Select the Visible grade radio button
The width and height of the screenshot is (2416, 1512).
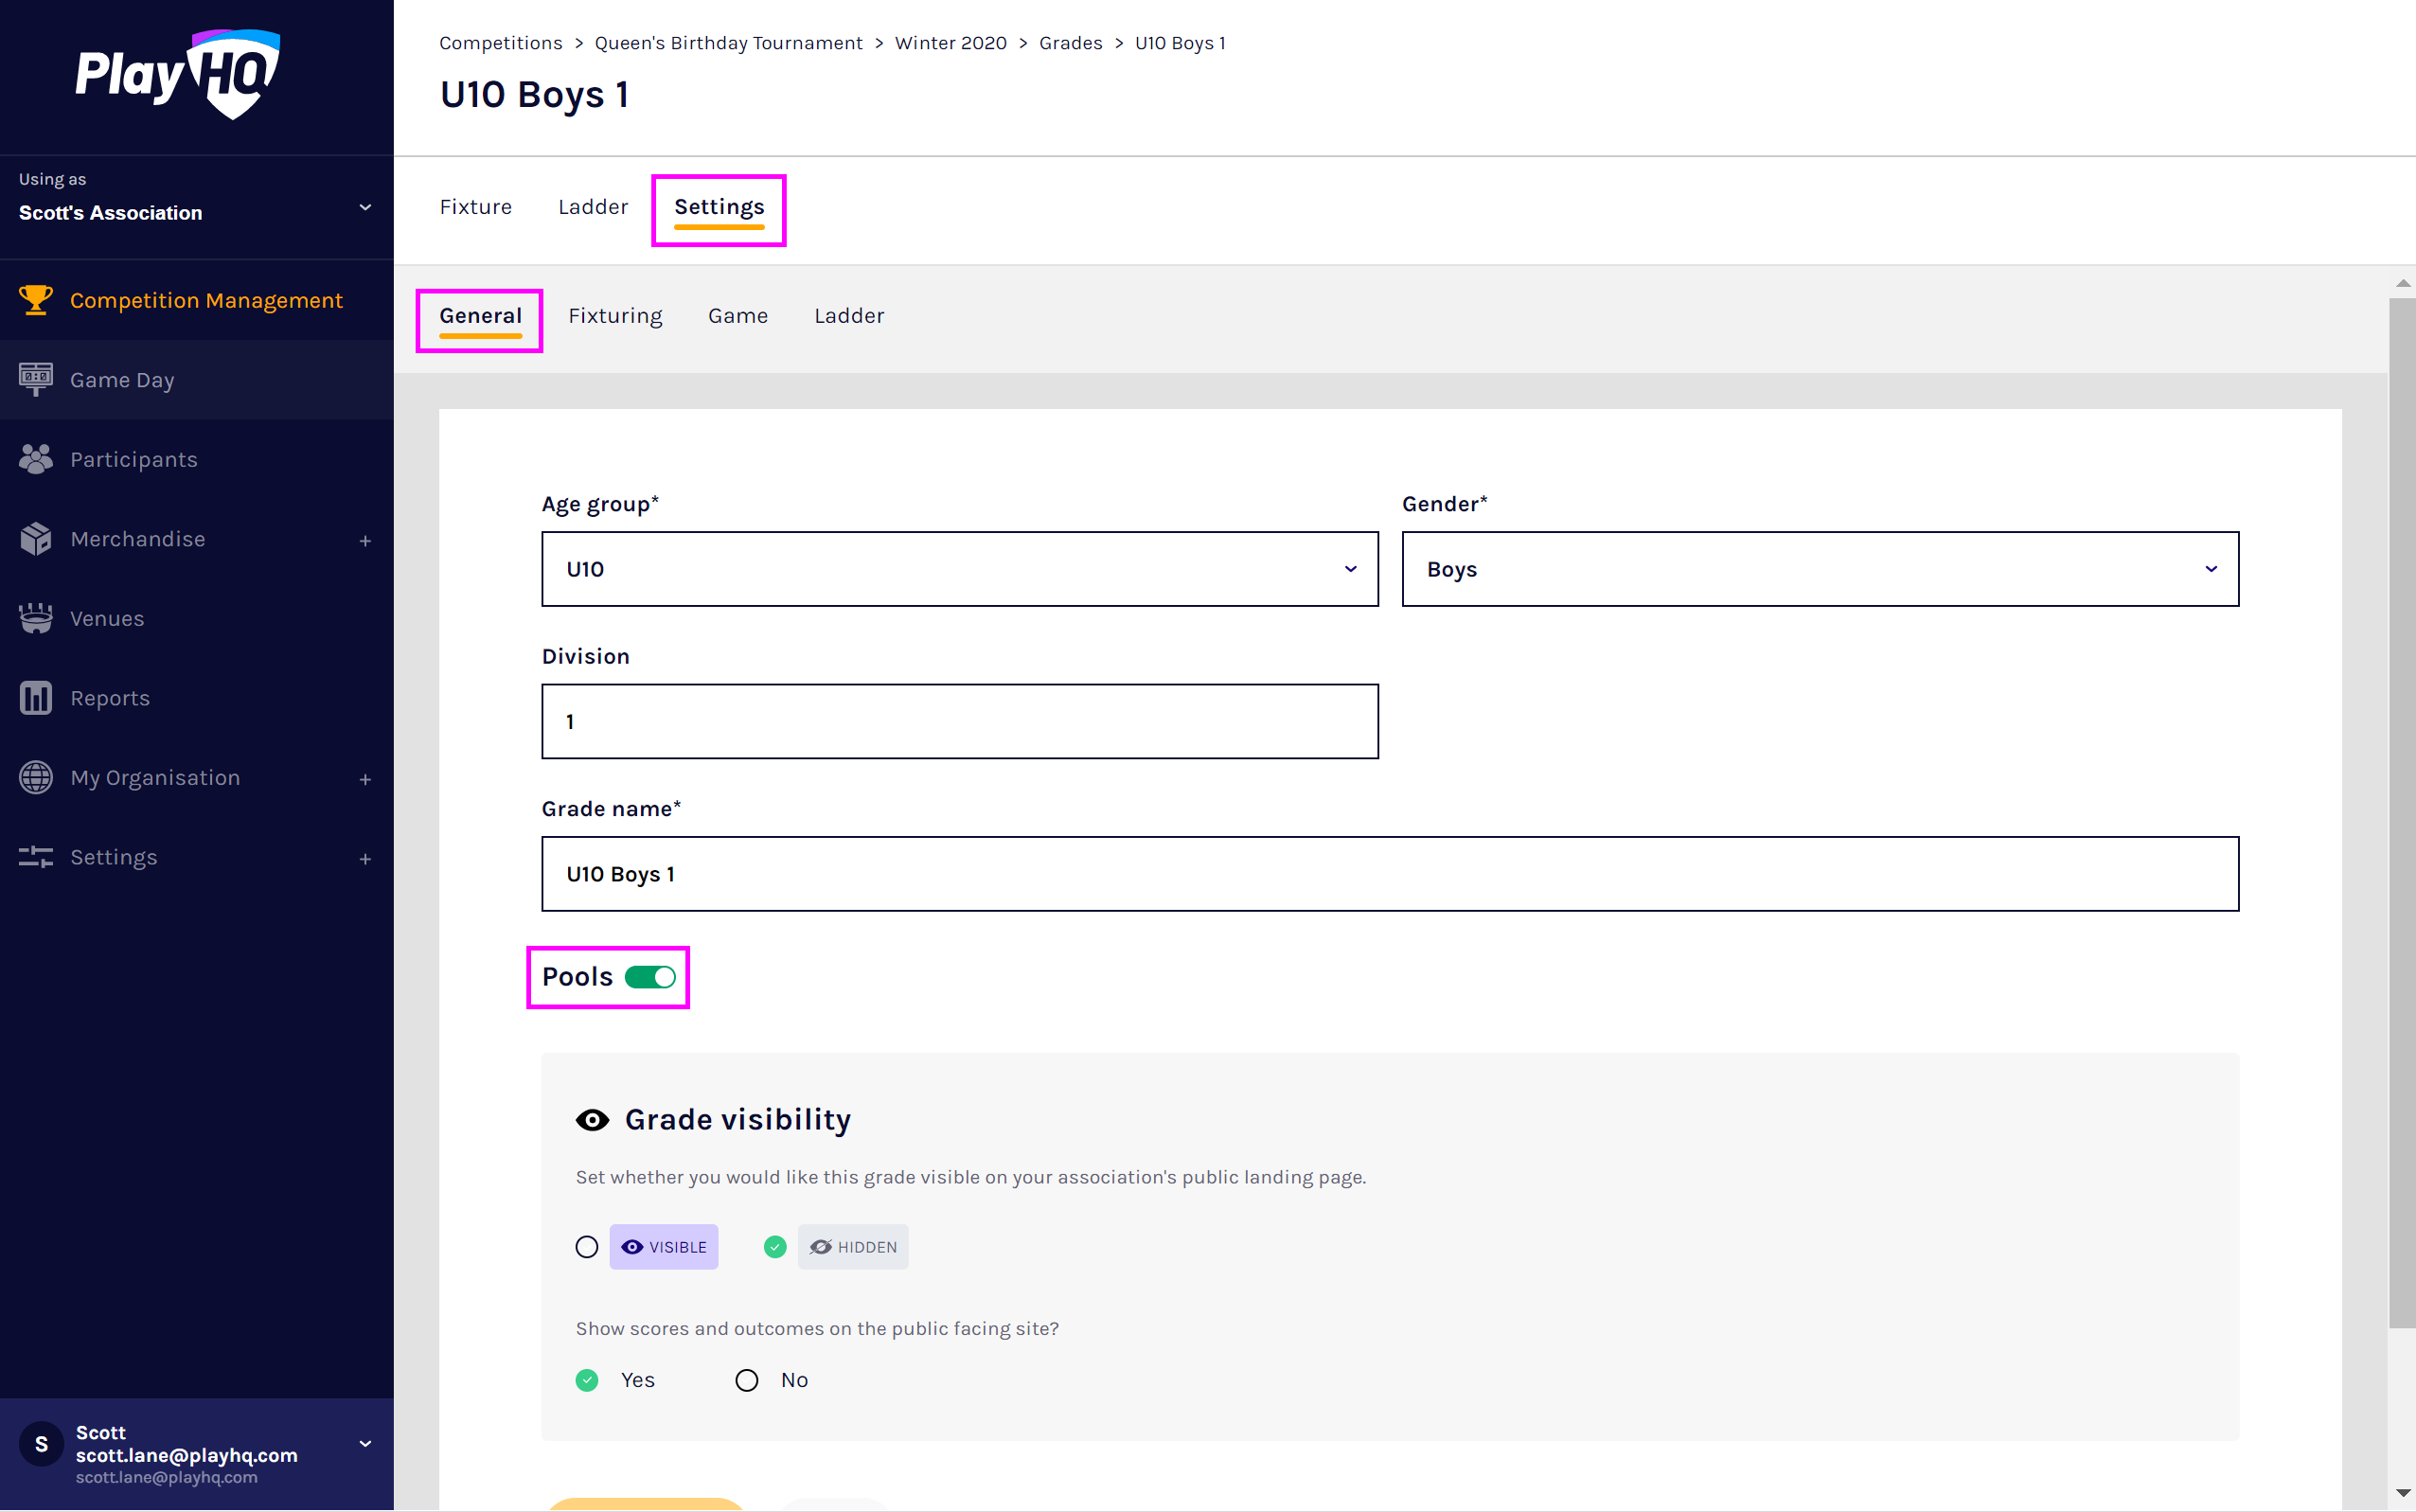pos(587,1247)
